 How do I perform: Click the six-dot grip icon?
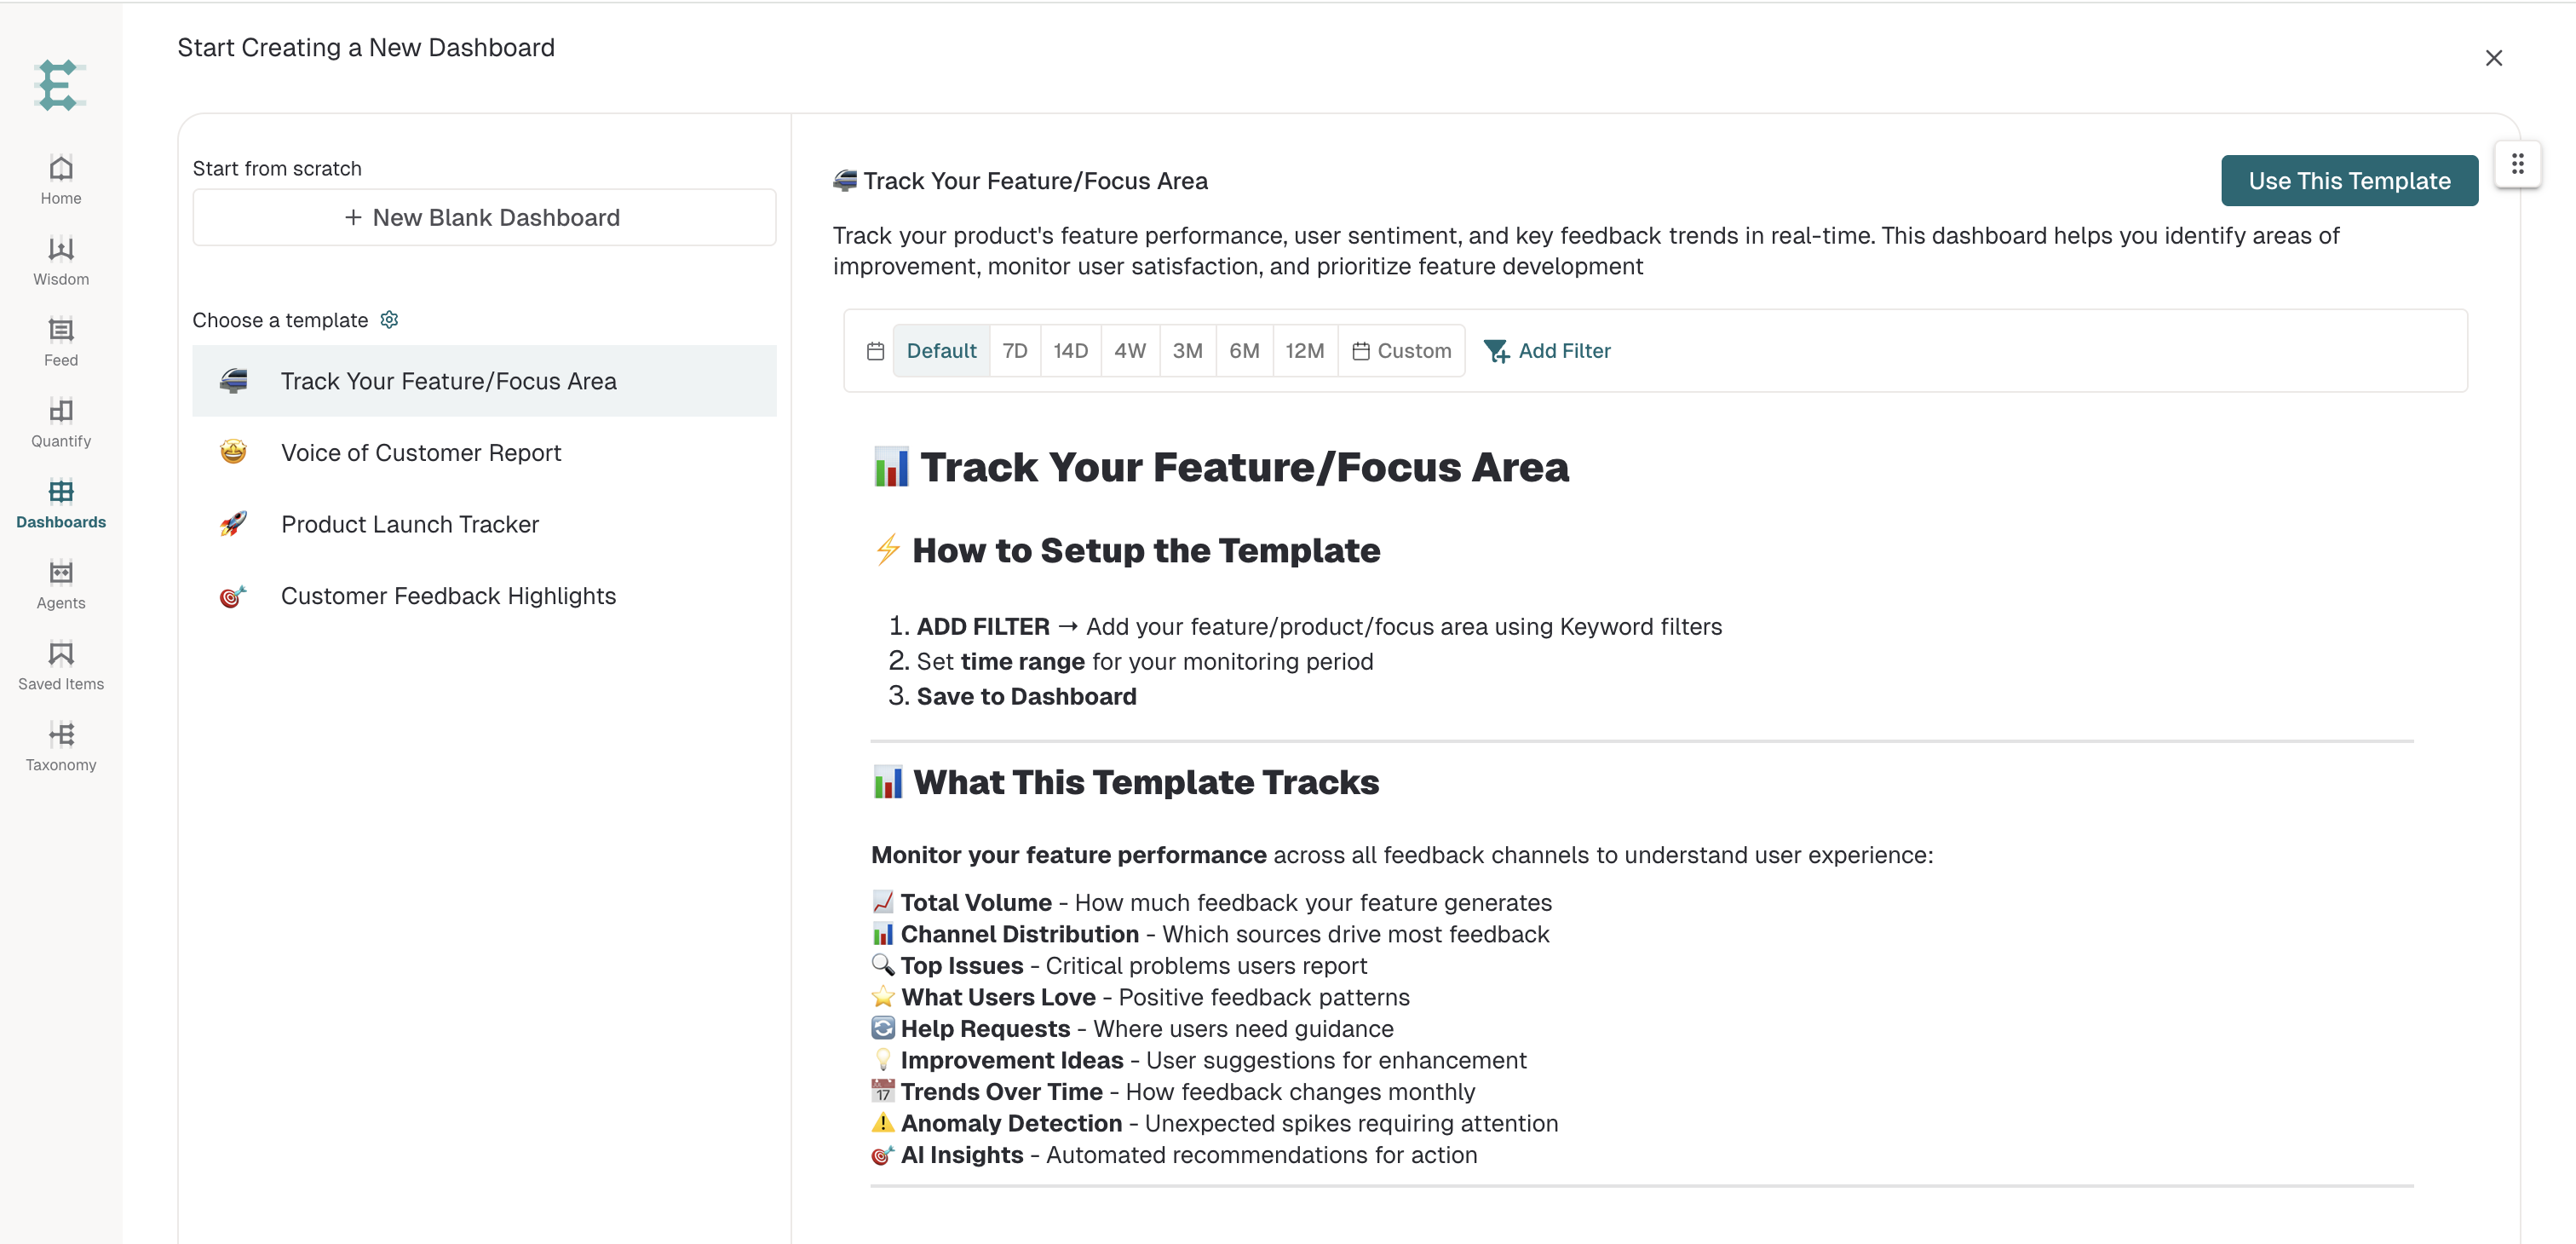click(x=2517, y=163)
